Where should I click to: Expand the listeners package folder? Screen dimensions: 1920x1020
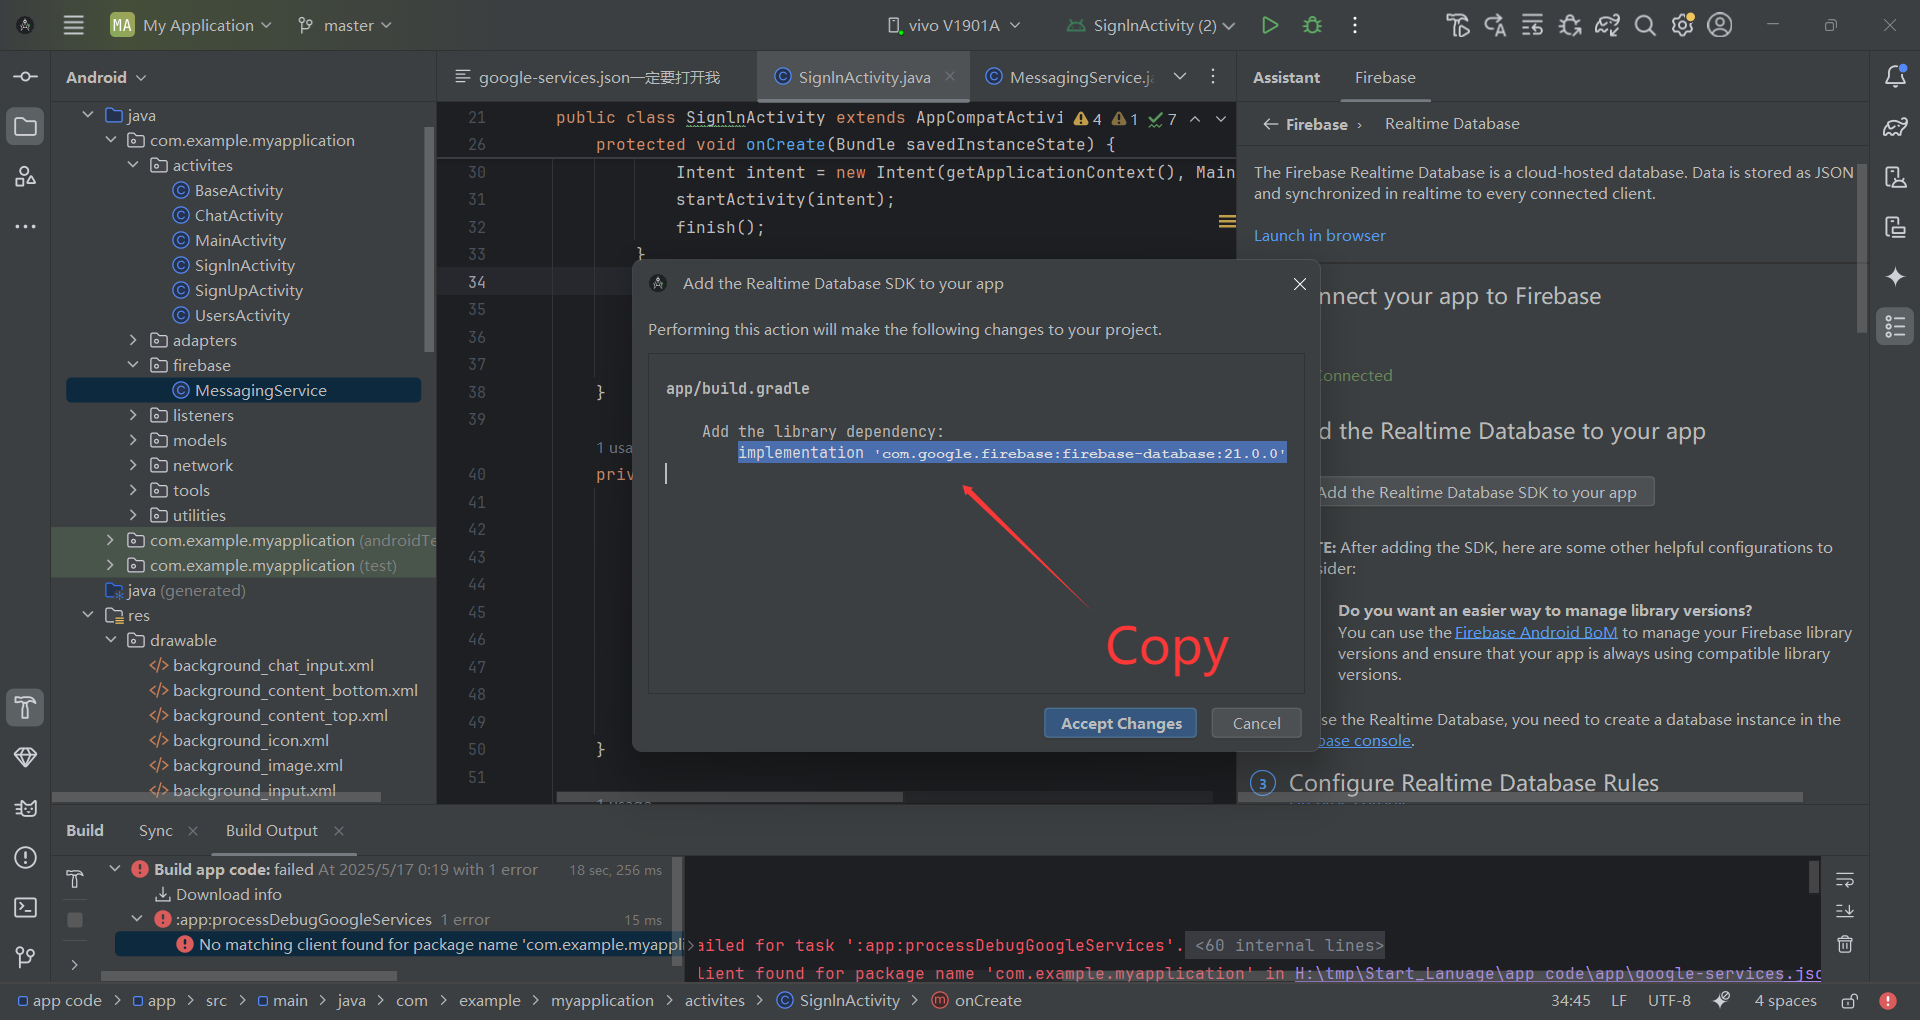click(x=133, y=415)
